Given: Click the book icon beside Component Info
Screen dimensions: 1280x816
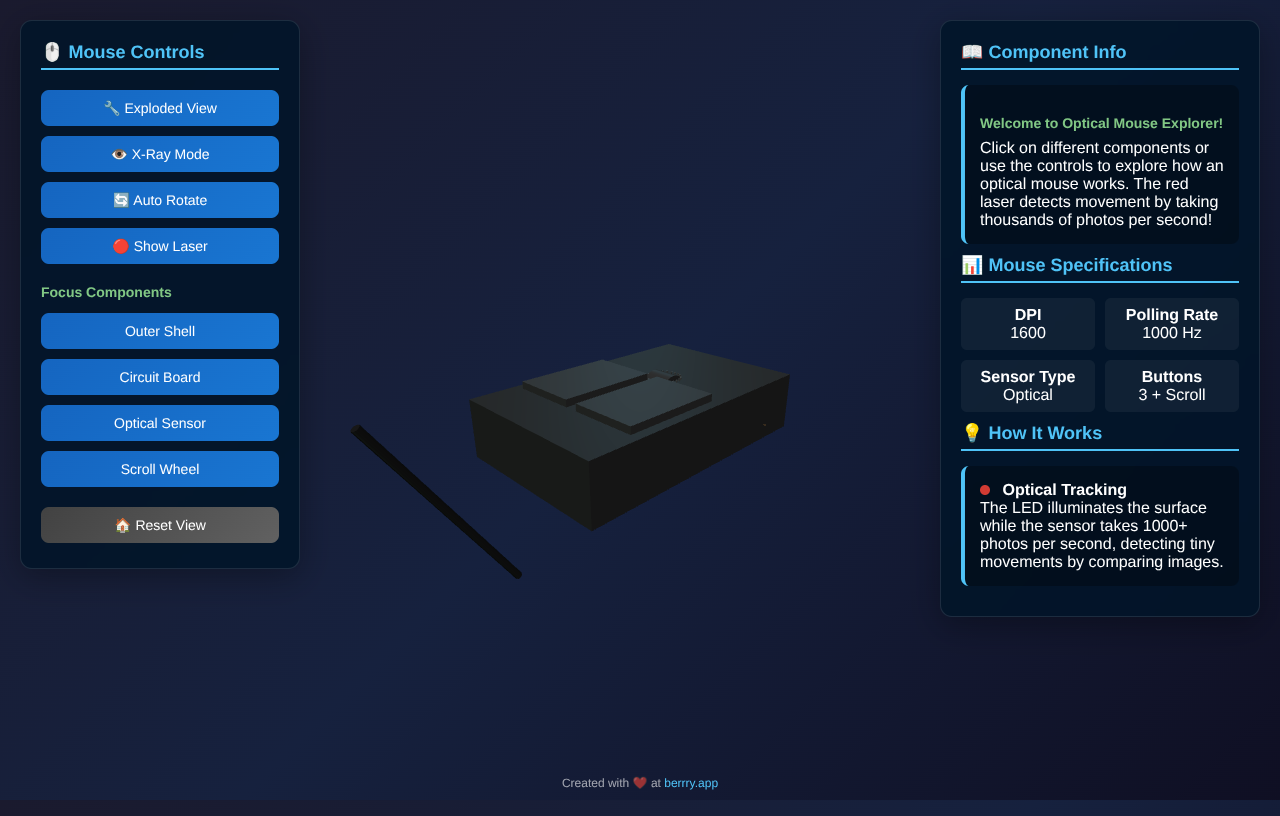Looking at the screenshot, I should click(971, 51).
